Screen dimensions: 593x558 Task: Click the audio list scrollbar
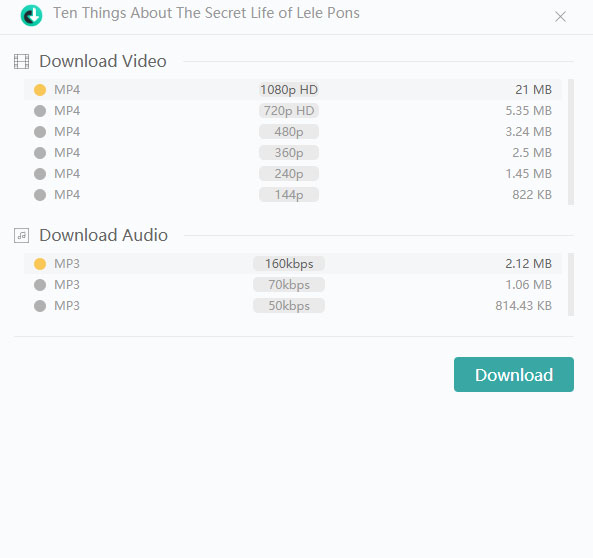coord(571,284)
